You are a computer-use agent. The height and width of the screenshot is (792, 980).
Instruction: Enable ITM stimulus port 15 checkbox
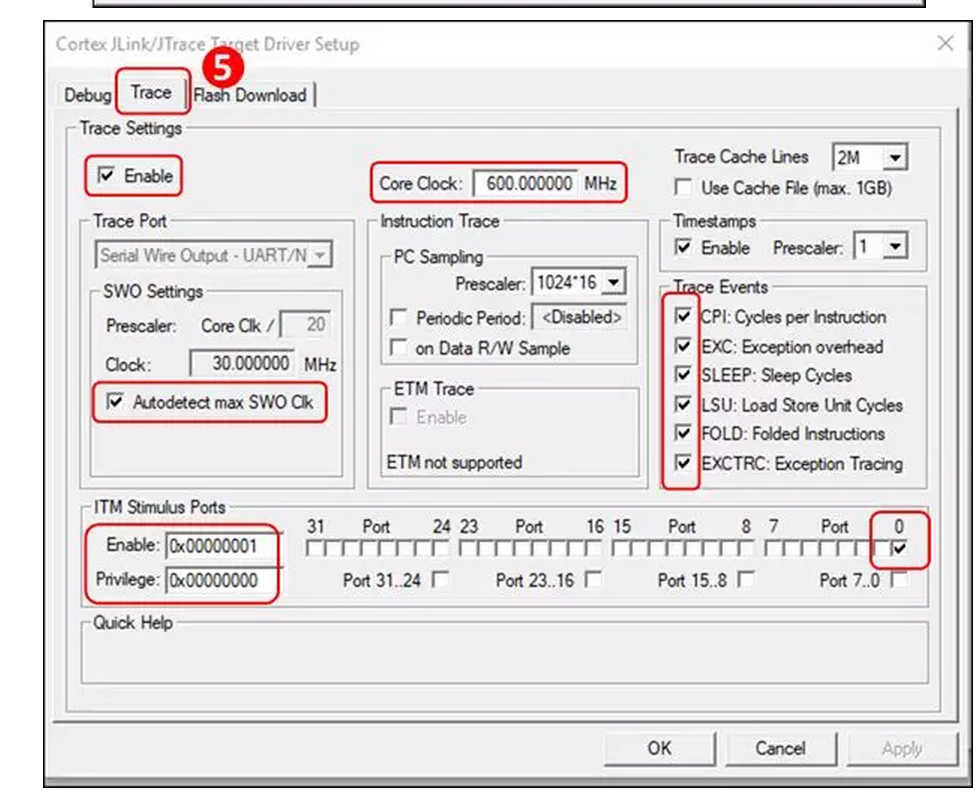620,549
